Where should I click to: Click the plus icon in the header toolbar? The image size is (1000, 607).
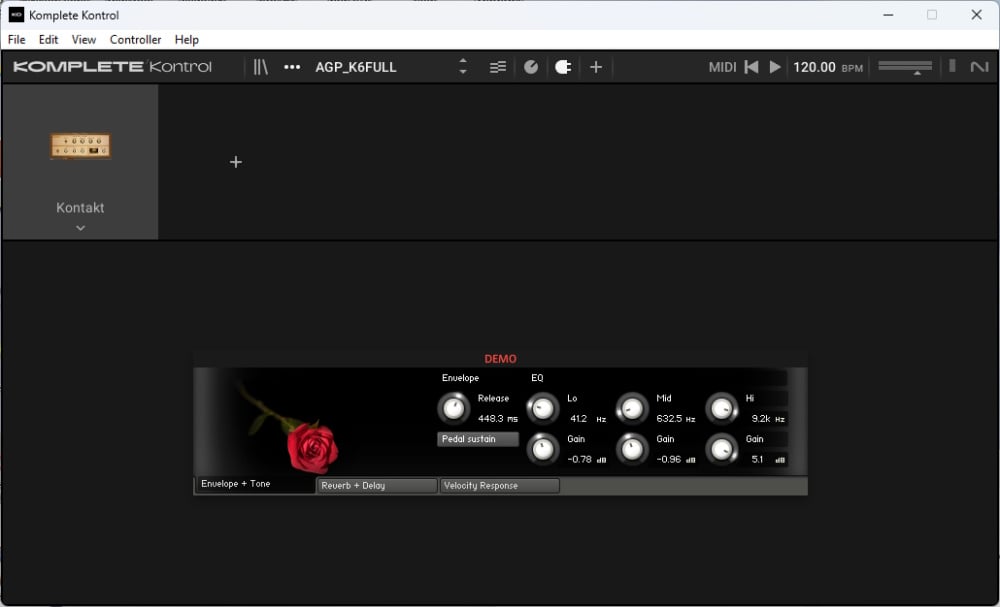(x=596, y=67)
